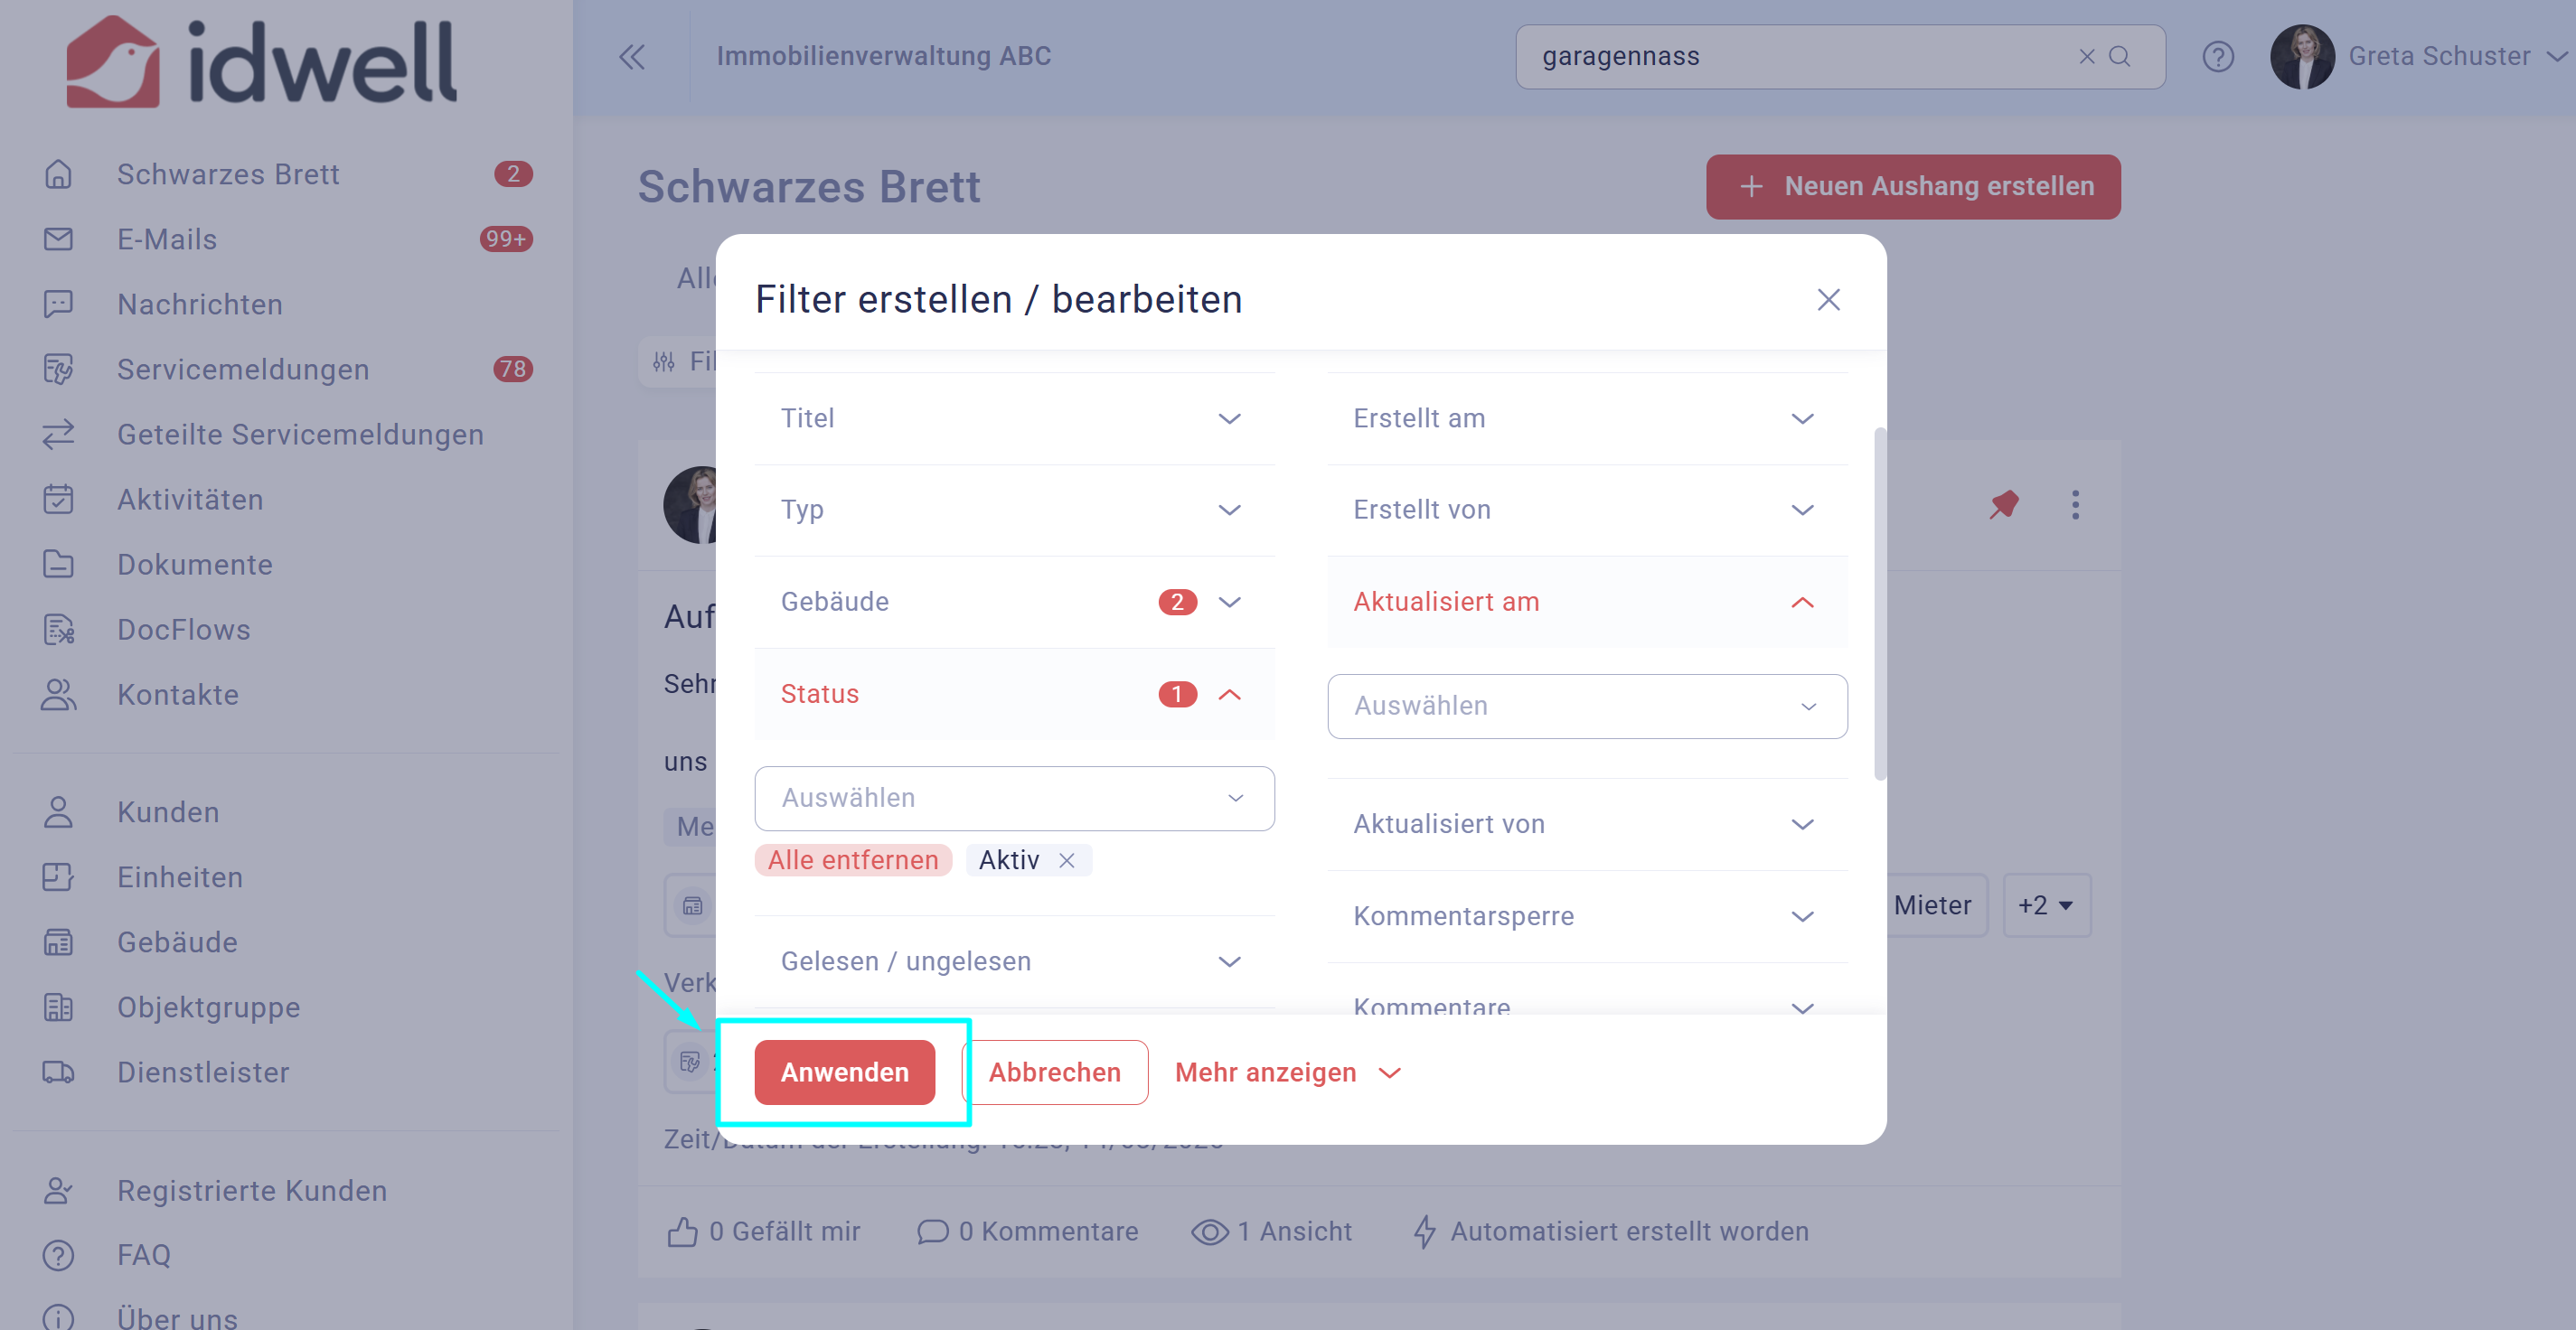Open the E-Mails envelope icon
Image resolution: width=2576 pixels, height=1330 pixels.
(x=58, y=239)
